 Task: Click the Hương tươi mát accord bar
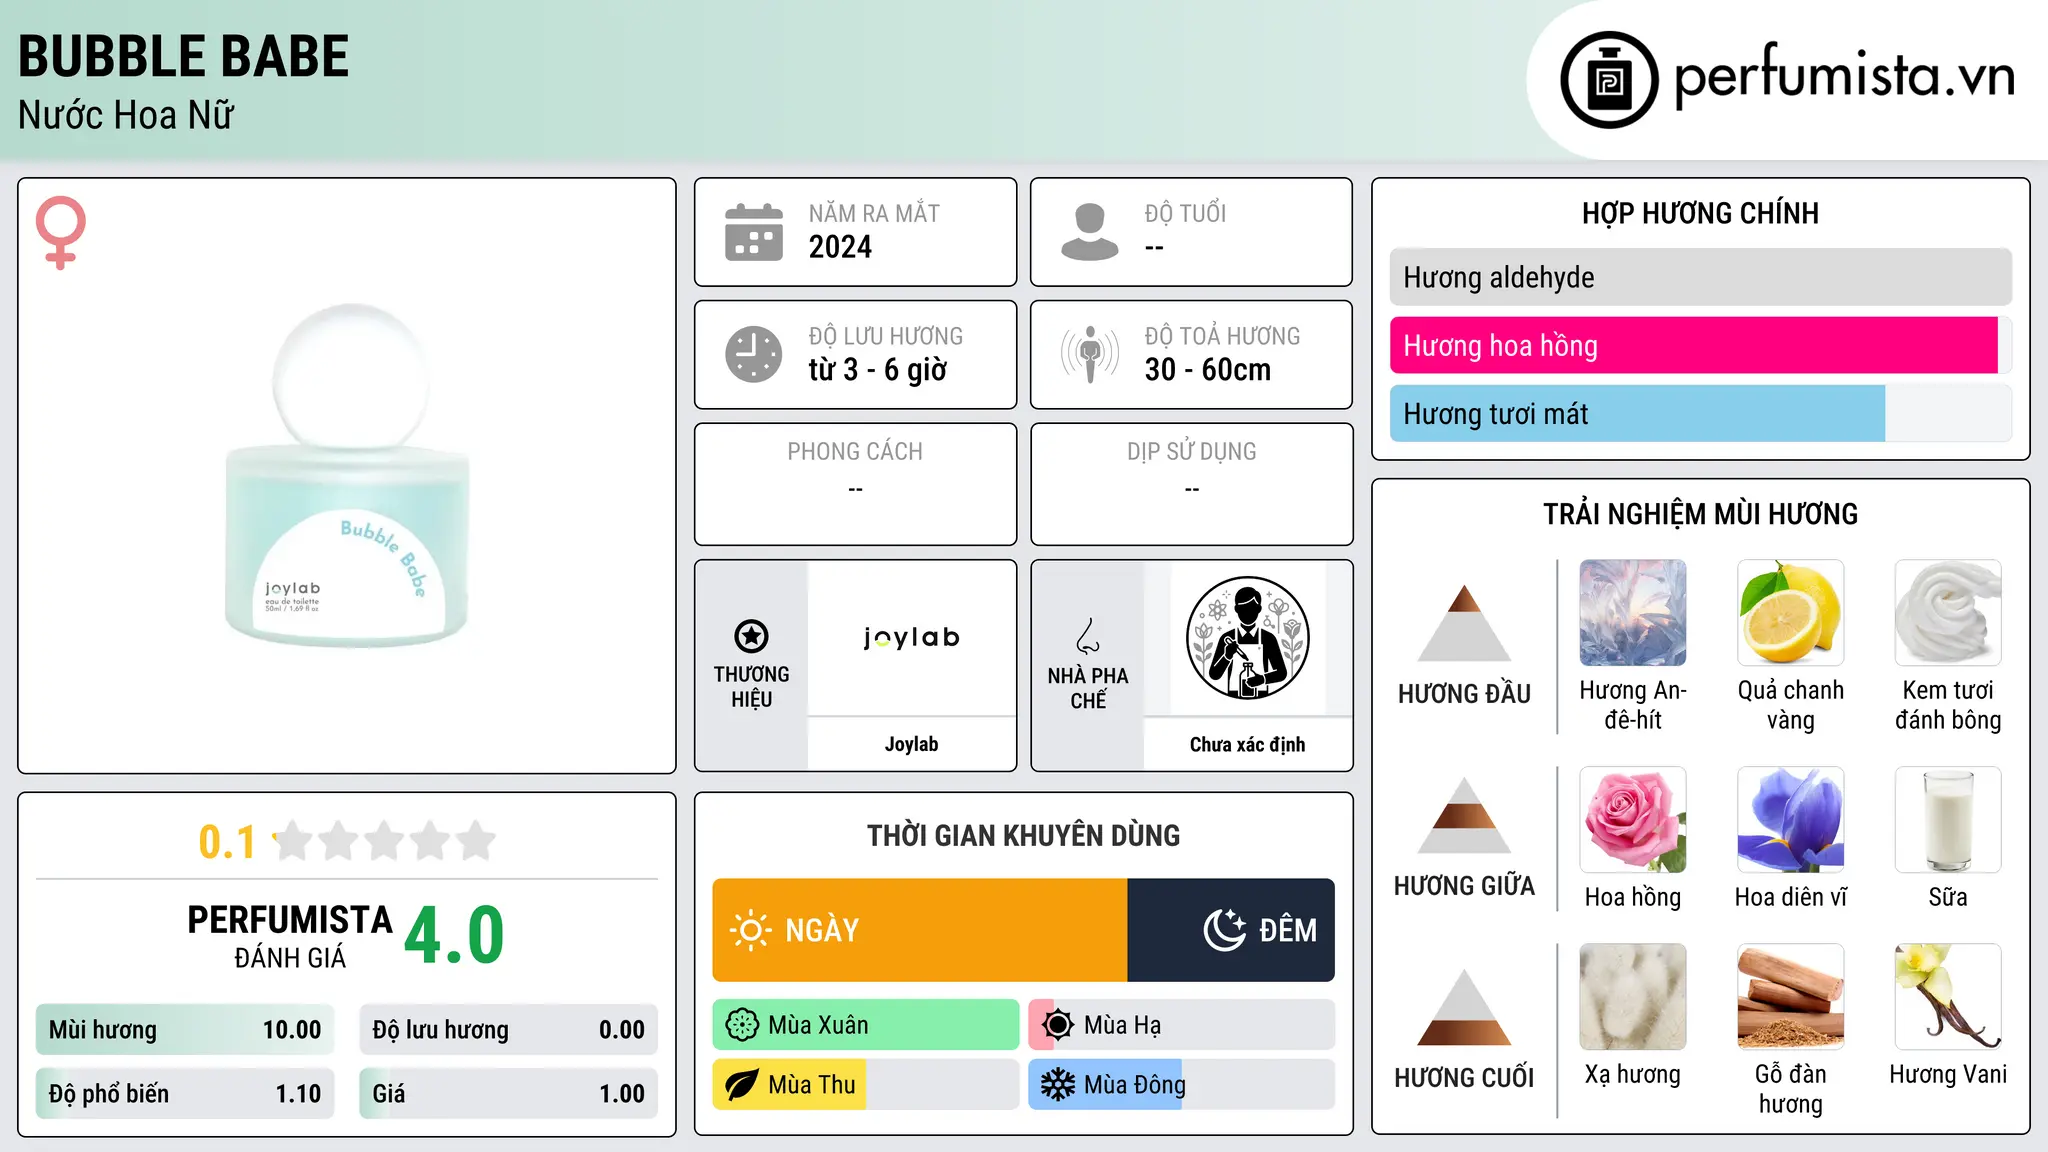click(x=1700, y=414)
